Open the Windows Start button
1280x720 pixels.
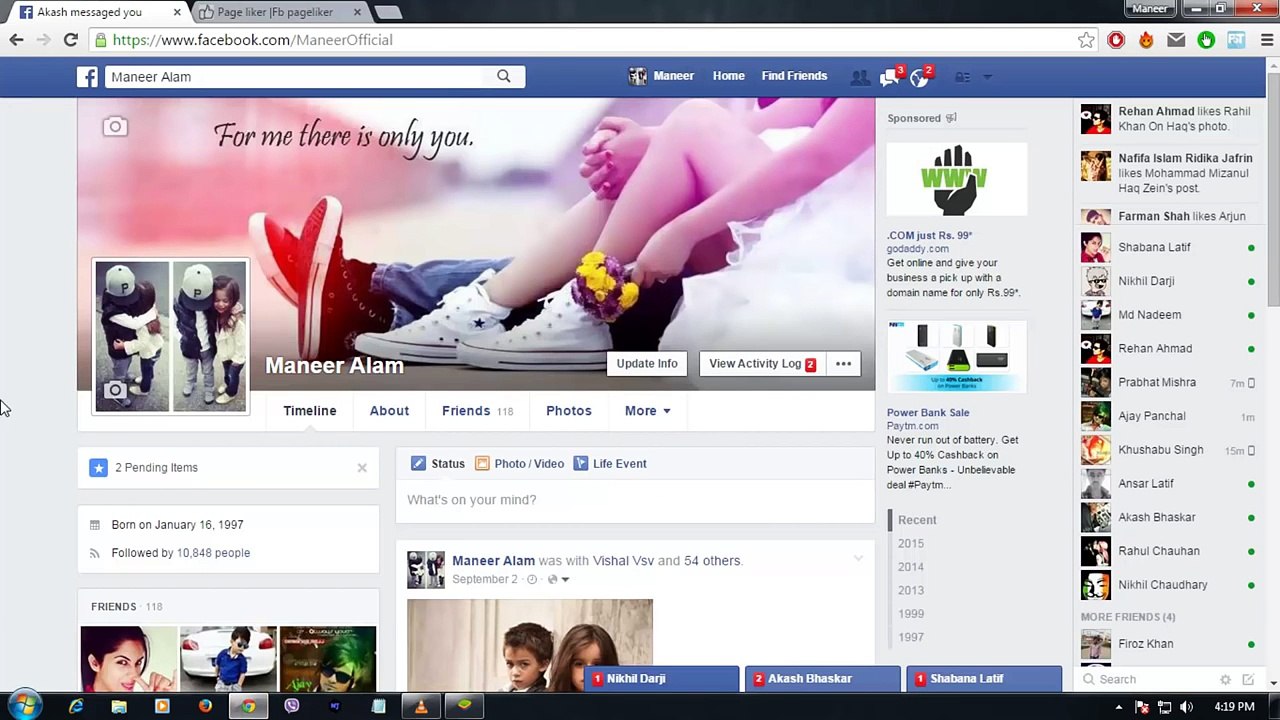[x=24, y=706]
